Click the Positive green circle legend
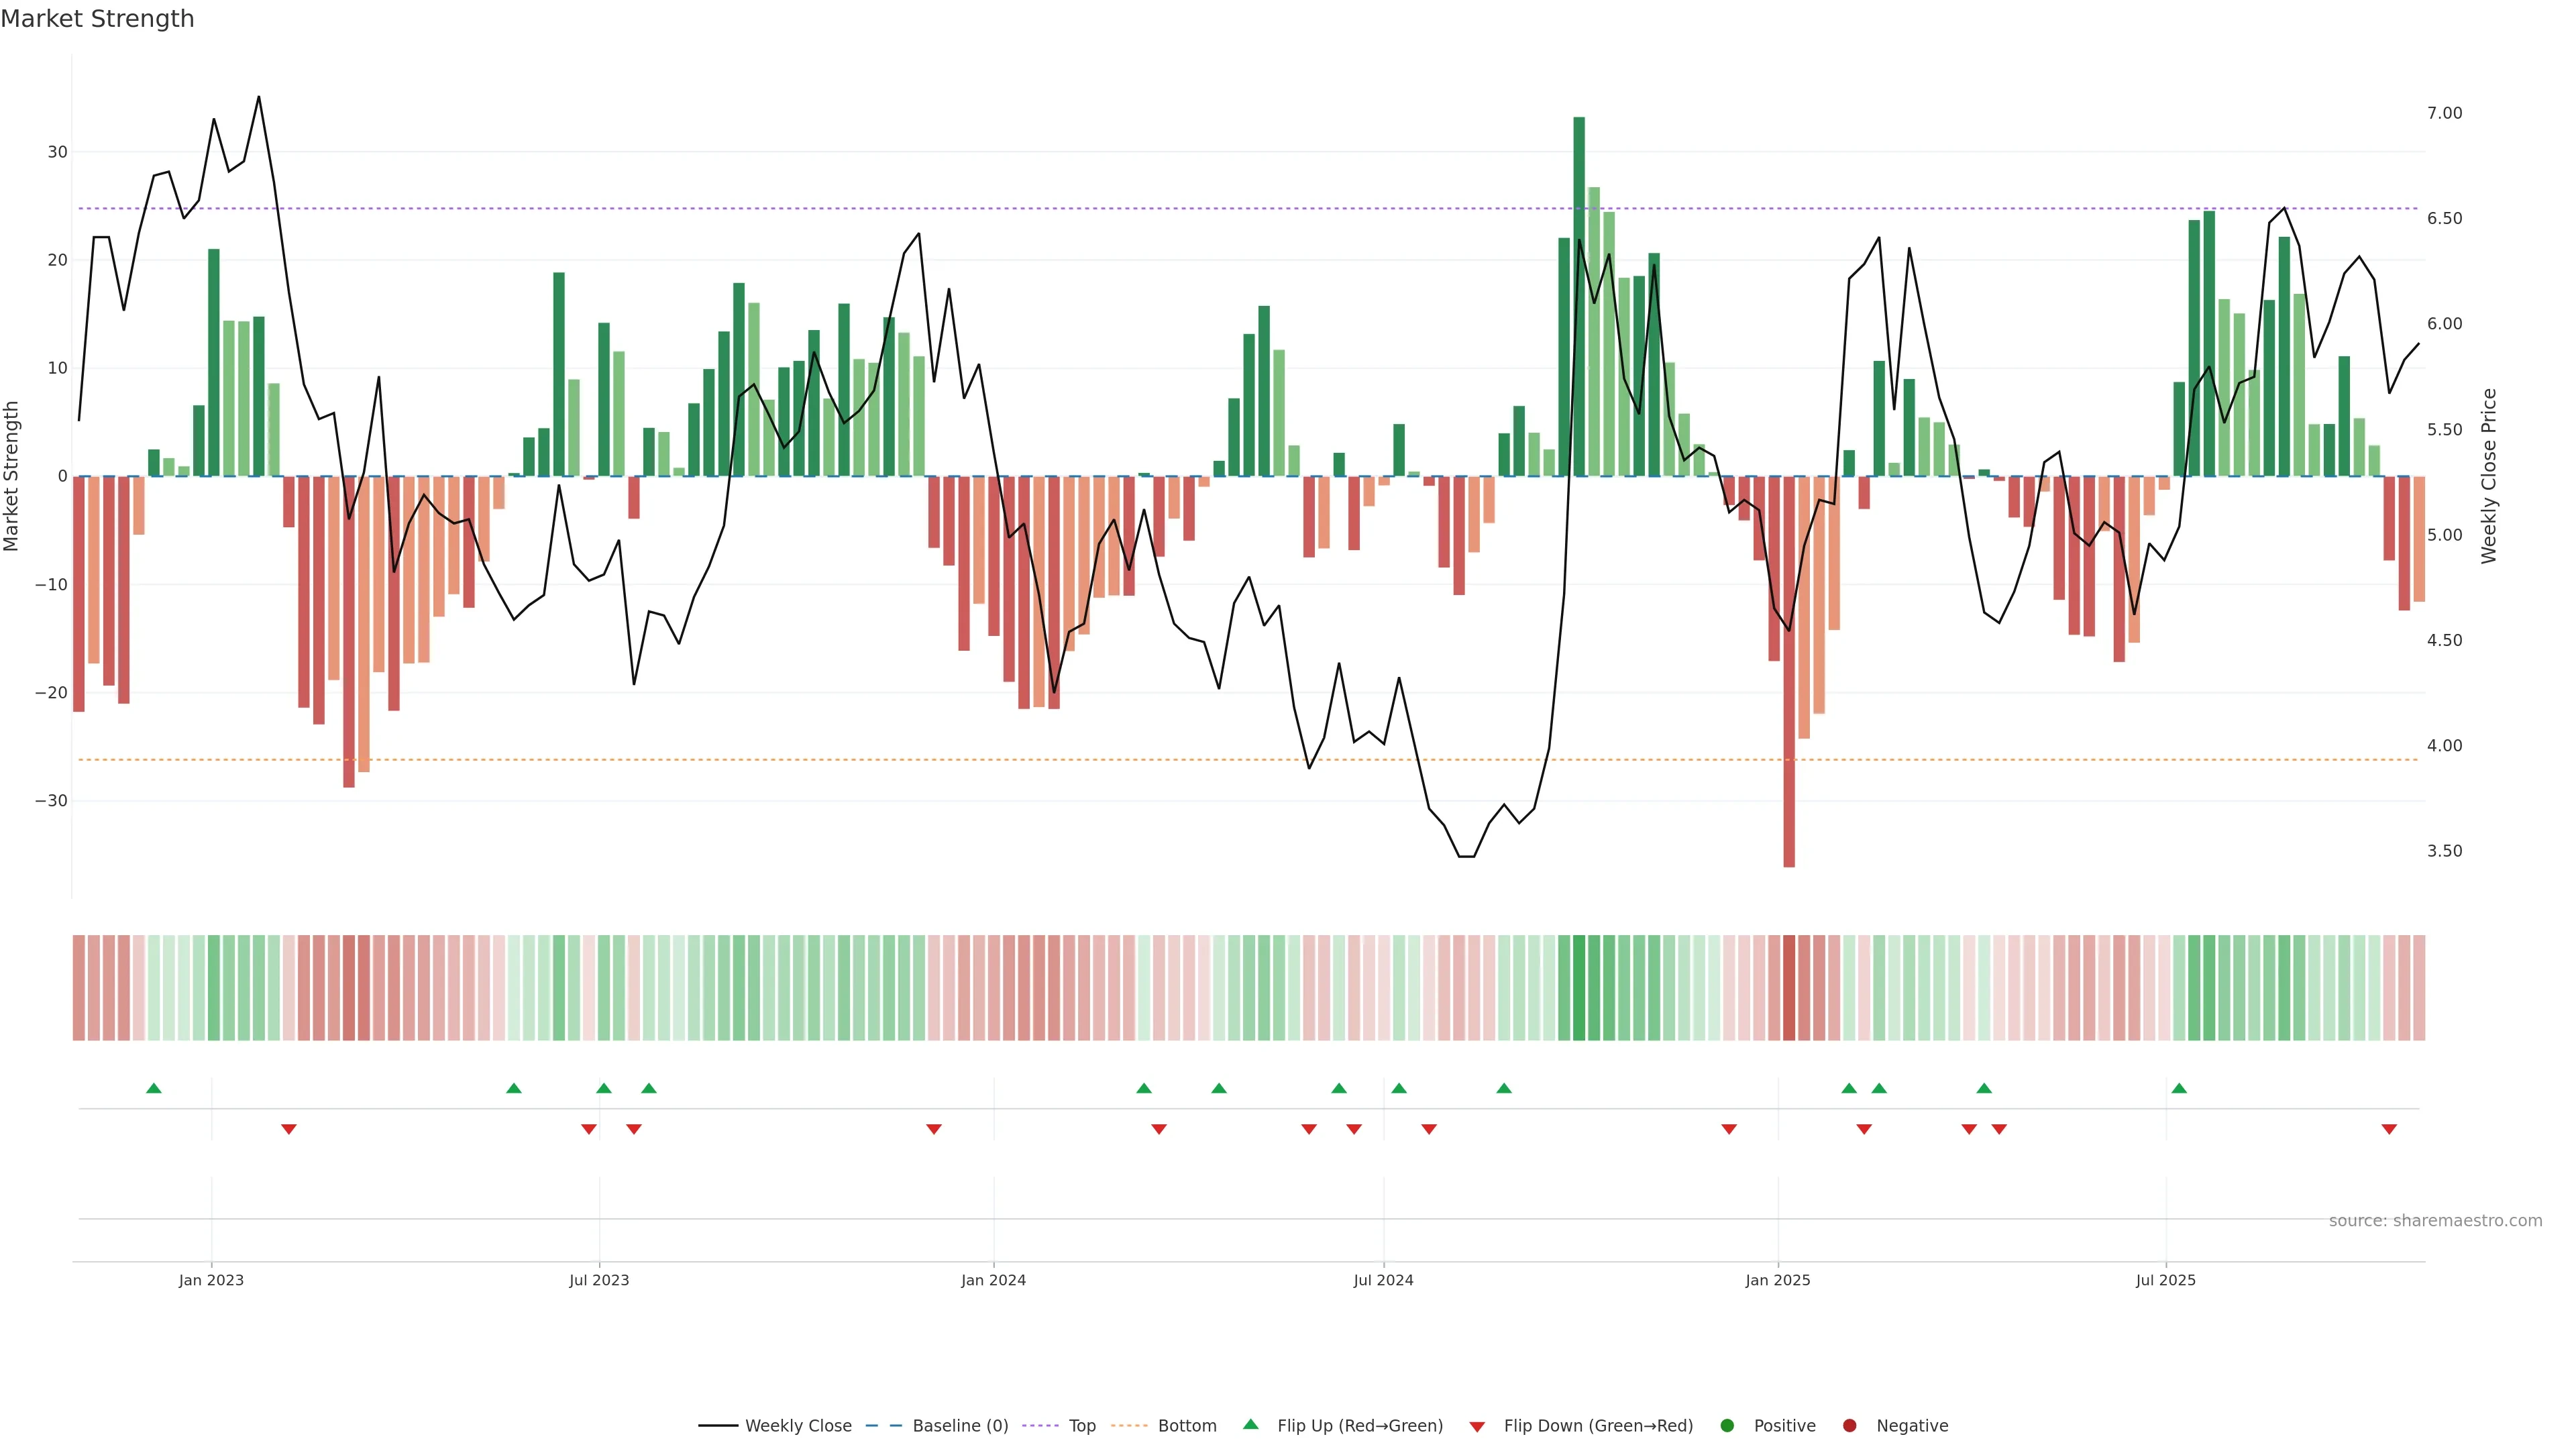Viewport: 2576px width, 1449px height. (1727, 1426)
